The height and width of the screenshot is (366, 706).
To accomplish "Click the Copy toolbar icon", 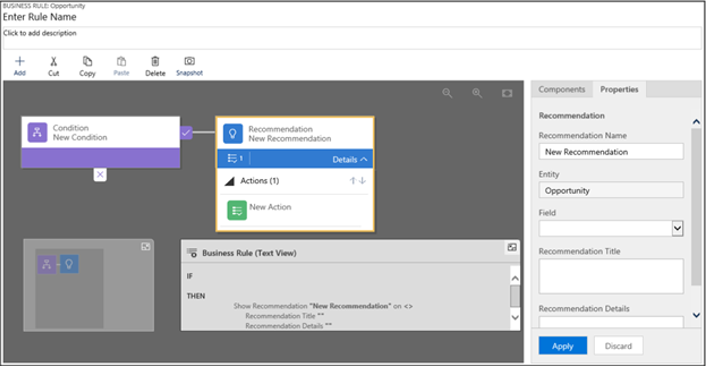I will (x=87, y=66).
